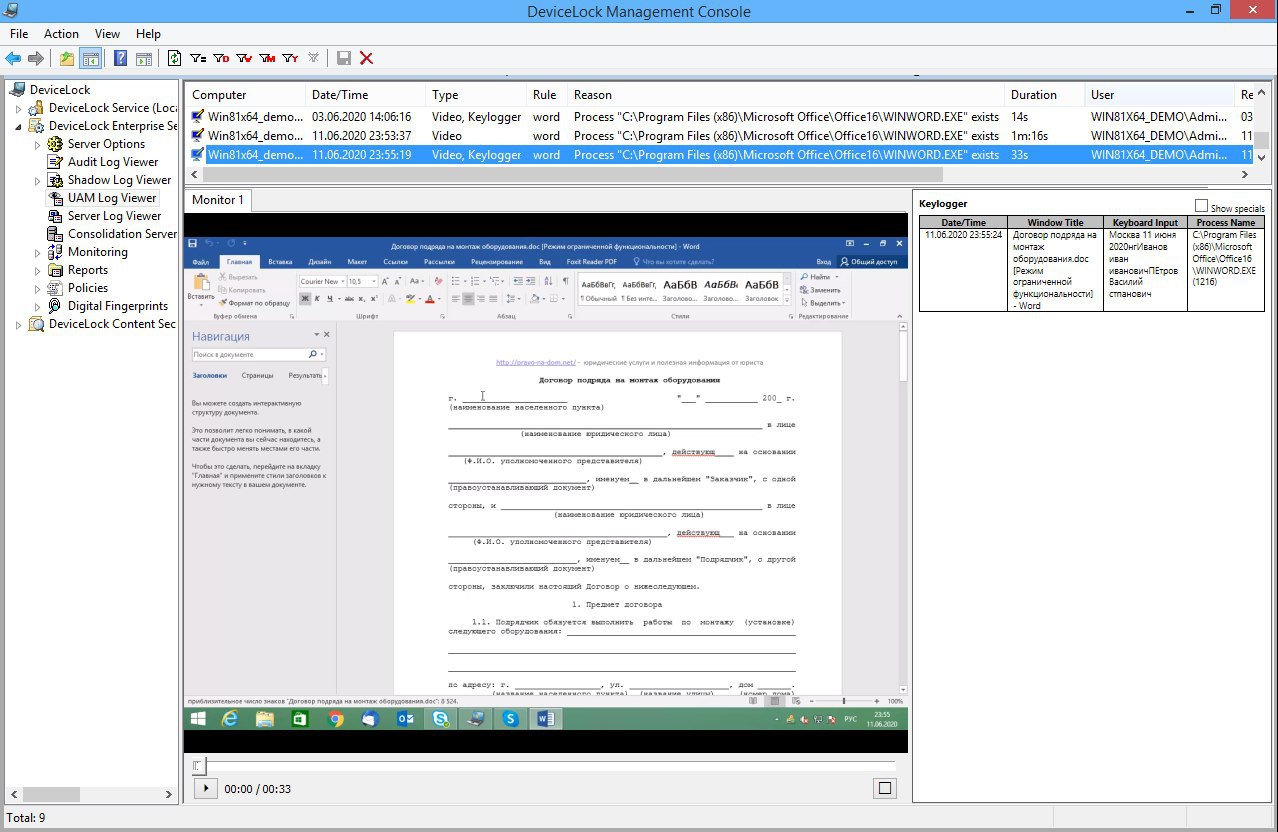Select the Shadow Log Viewer tree icon
1278x832 pixels.
point(56,180)
